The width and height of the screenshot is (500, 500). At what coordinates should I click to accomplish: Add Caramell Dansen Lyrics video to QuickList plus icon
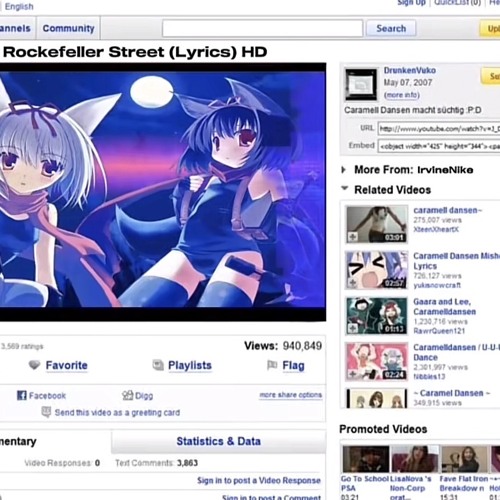[x=353, y=283]
